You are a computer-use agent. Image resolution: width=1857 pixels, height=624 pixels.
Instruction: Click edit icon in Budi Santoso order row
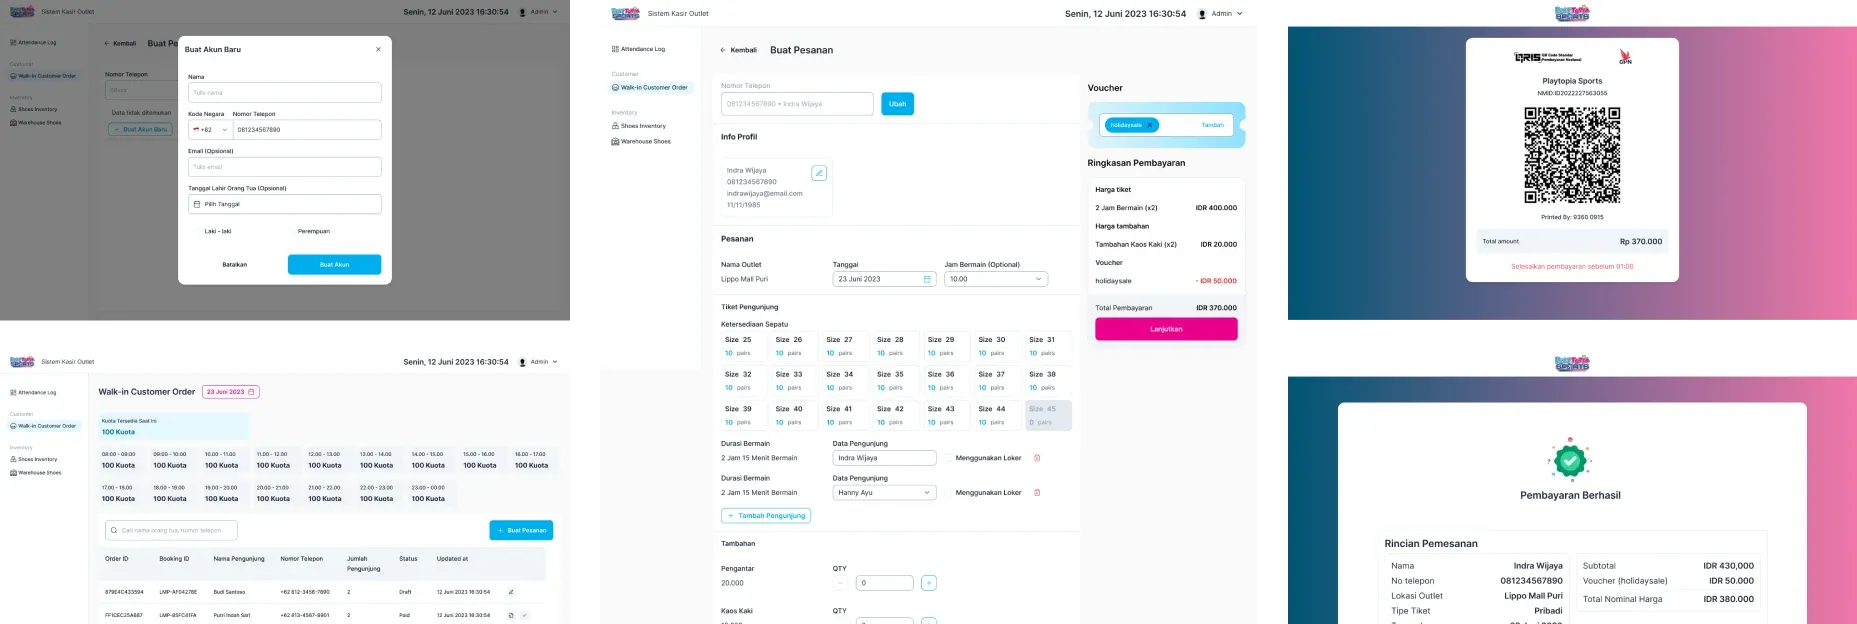[511, 592]
